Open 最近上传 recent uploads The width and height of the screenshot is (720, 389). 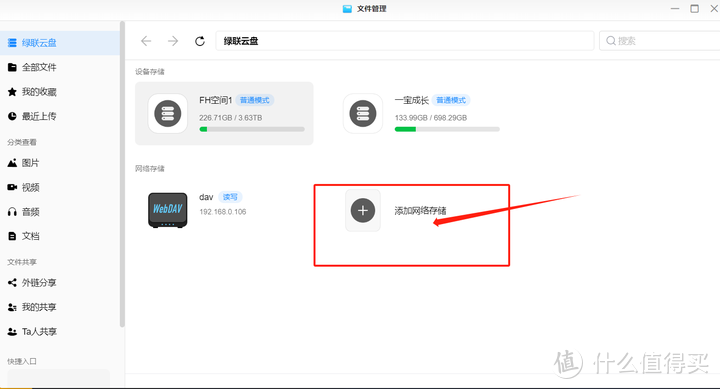pos(60,116)
